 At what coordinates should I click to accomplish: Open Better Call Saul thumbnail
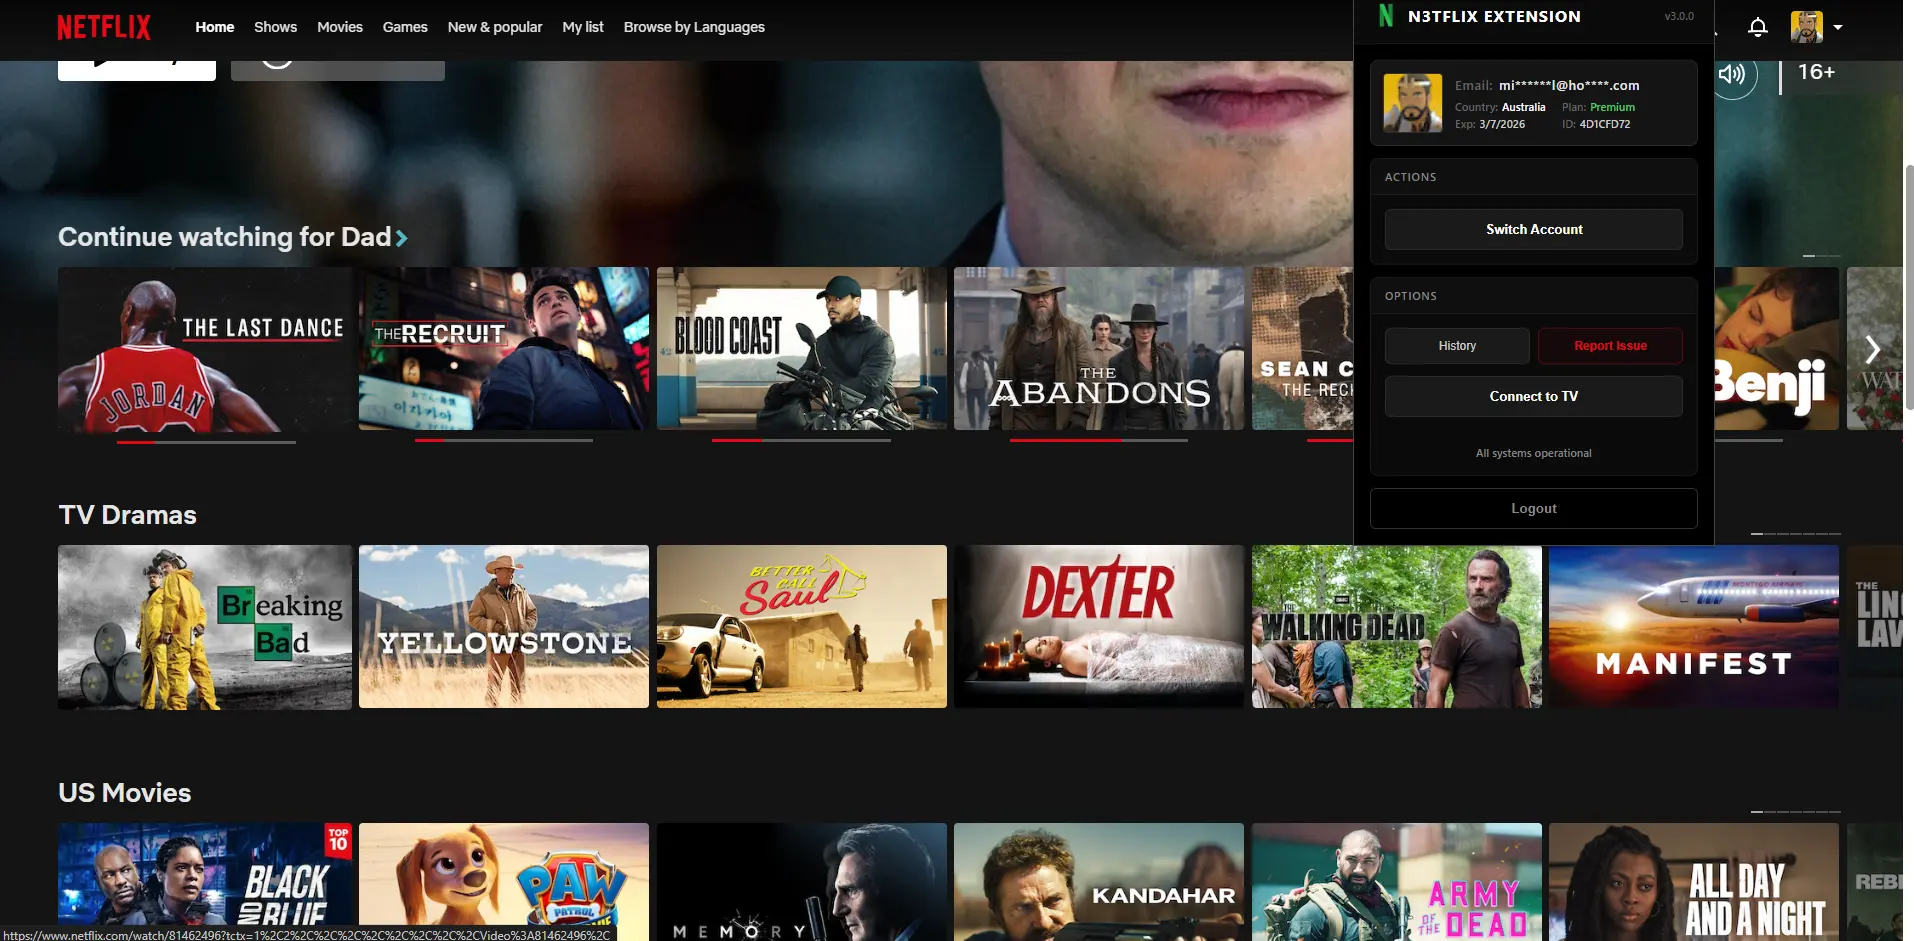click(x=802, y=627)
